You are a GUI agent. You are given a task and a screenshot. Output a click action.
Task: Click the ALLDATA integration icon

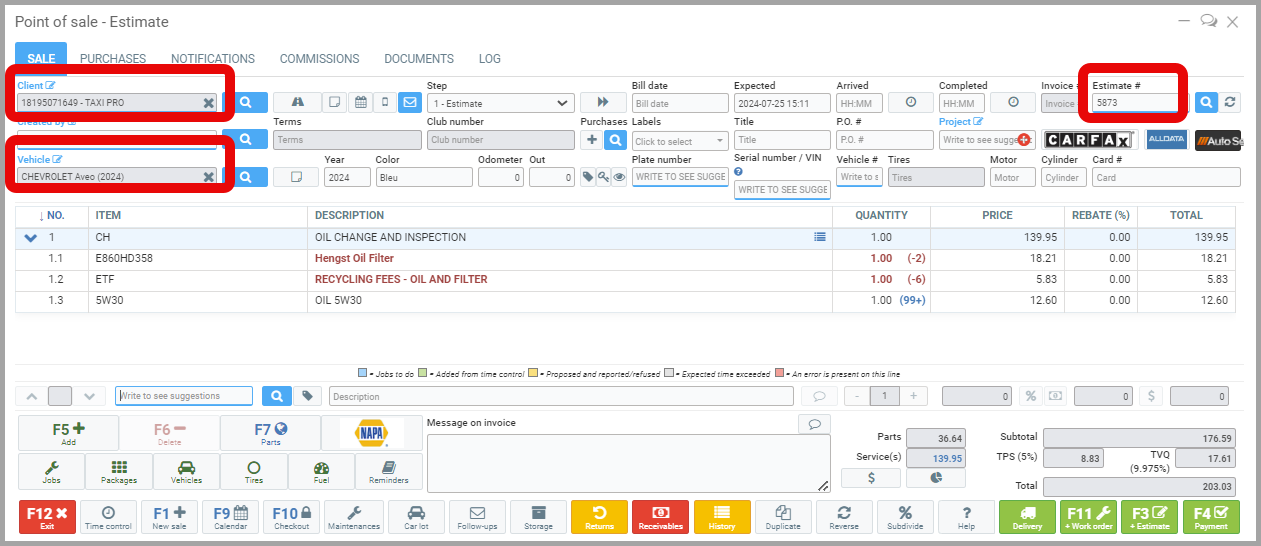(1166, 140)
